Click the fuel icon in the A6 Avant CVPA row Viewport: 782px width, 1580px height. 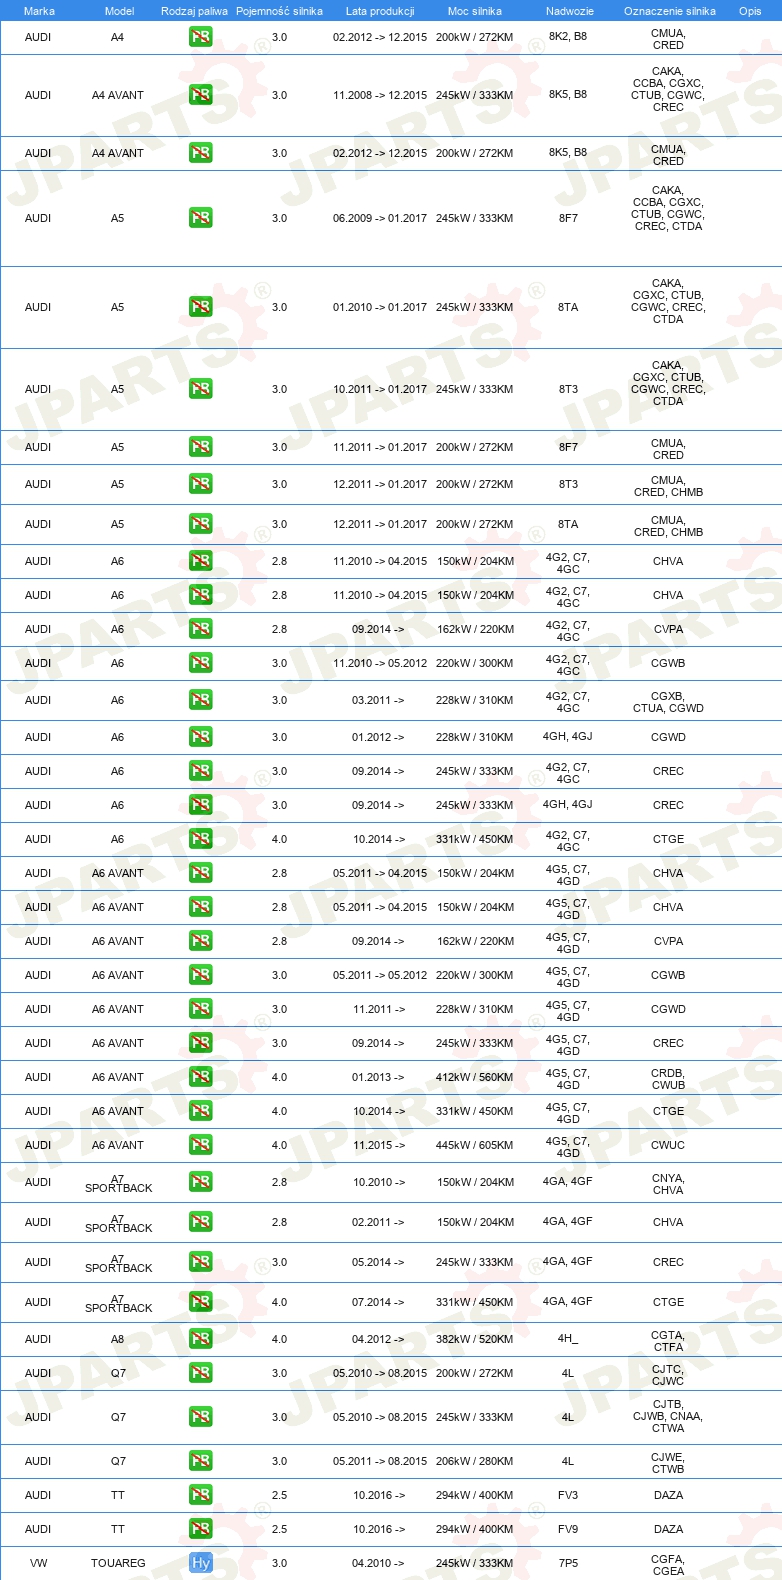pyautogui.click(x=201, y=941)
